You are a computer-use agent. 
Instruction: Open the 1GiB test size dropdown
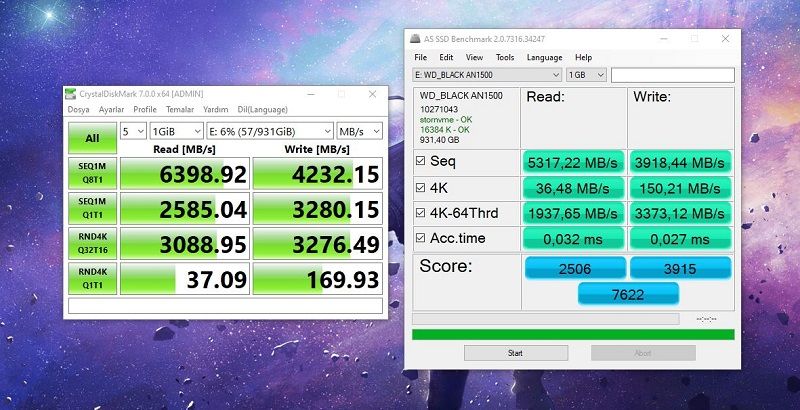tap(177, 132)
